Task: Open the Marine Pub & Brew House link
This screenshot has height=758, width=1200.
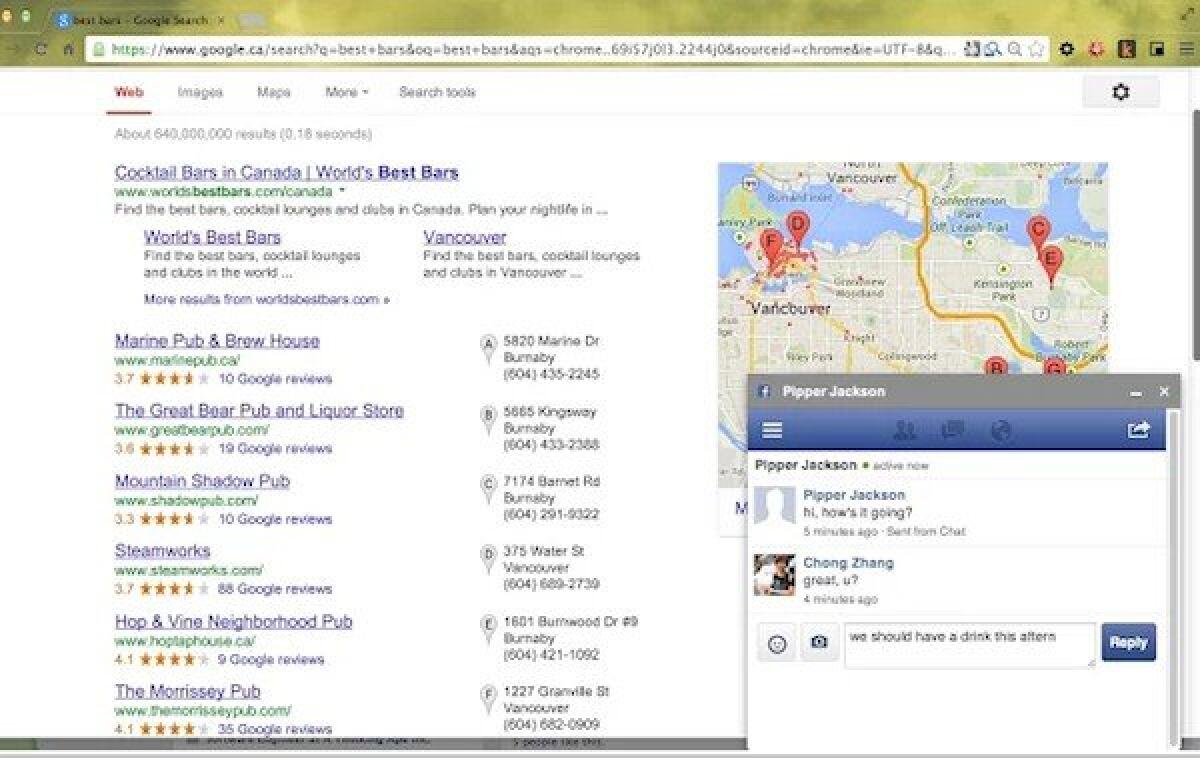Action: point(217,341)
